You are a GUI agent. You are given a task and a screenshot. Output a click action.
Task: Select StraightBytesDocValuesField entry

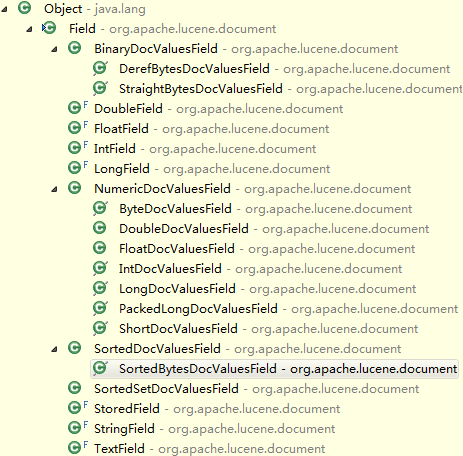click(x=291, y=89)
